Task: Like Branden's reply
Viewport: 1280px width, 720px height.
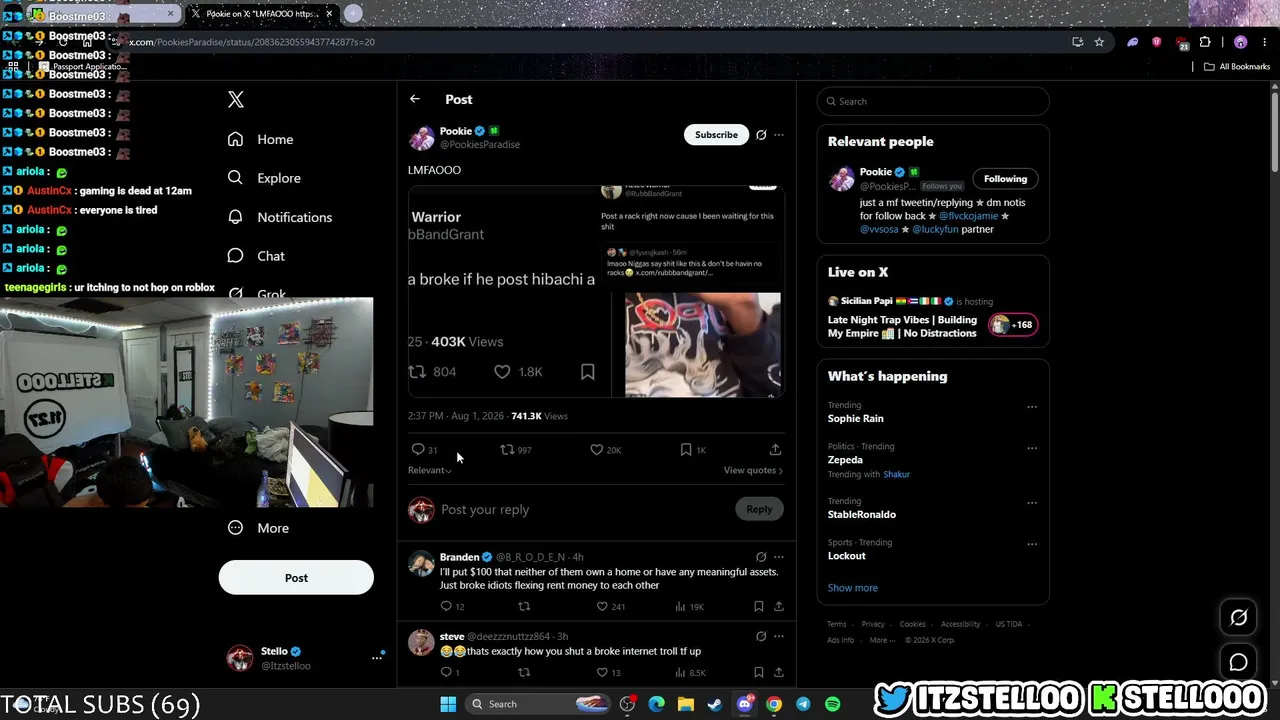Action: (x=602, y=606)
